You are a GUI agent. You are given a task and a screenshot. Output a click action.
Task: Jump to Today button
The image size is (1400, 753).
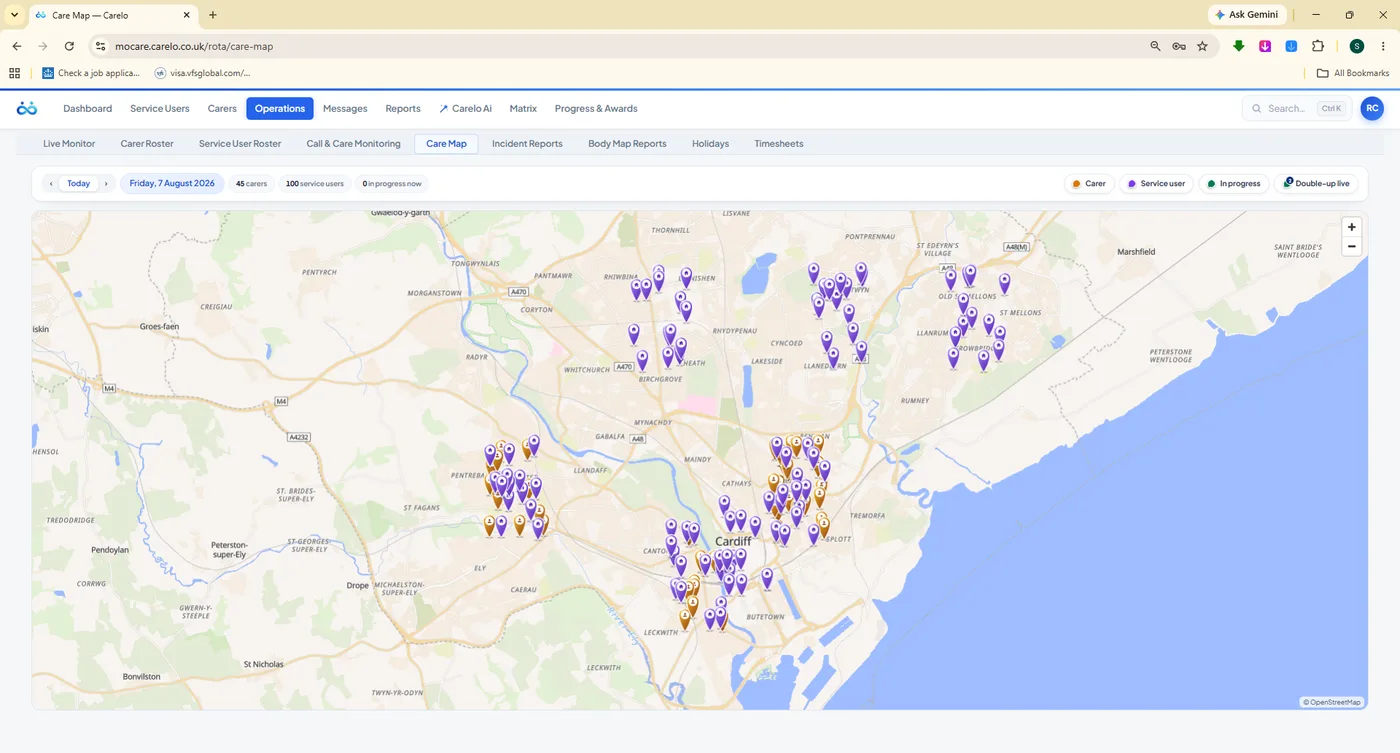click(x=78, y=184)
